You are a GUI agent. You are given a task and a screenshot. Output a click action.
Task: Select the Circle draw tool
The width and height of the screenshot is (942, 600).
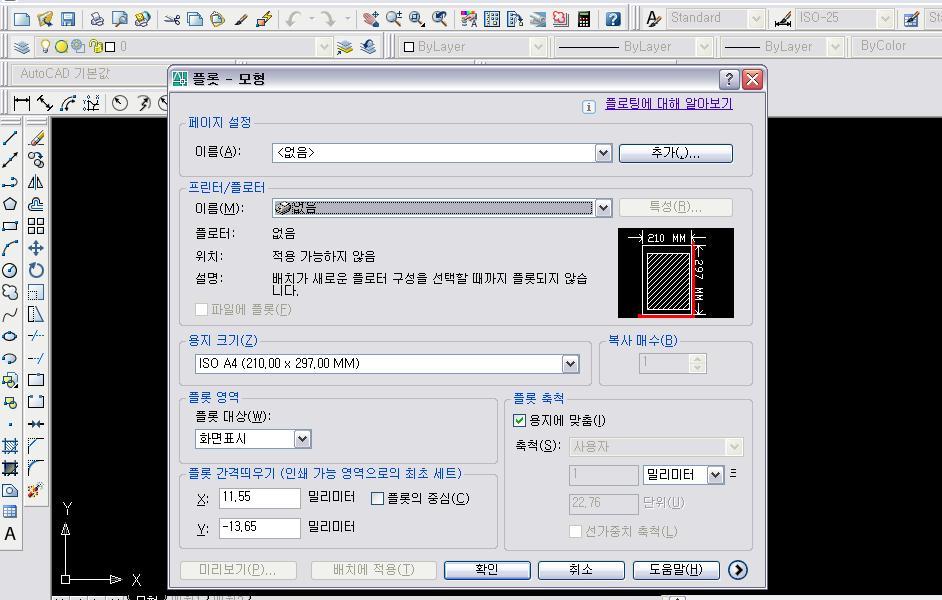tap(10, 270)
